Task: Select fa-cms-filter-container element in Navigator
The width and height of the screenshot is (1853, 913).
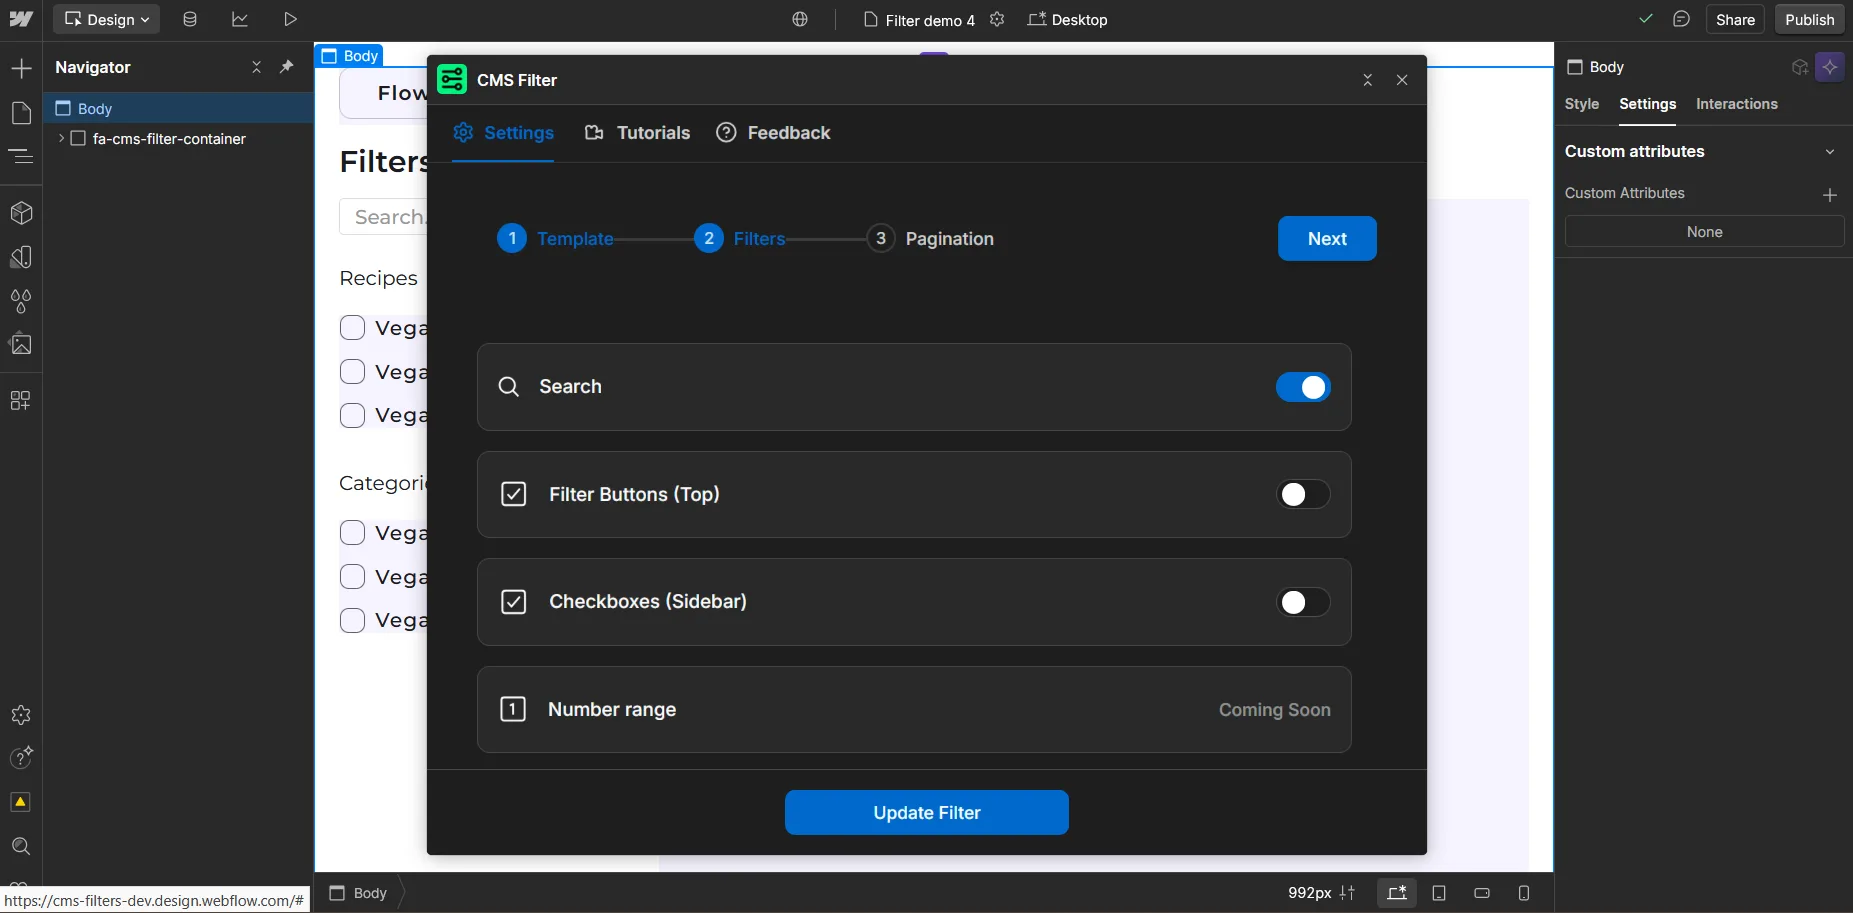Action: [169, 139]
